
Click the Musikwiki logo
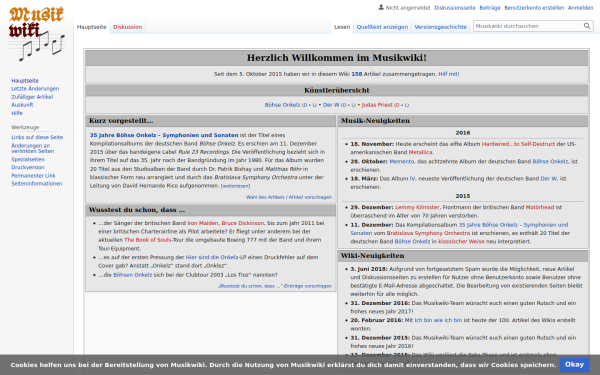coord(37,34)
